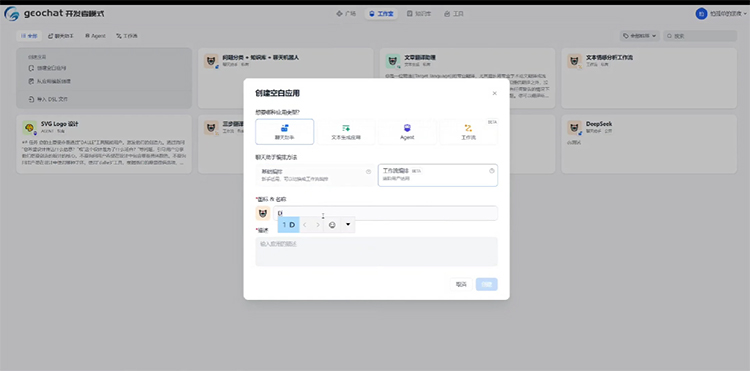Screen dimensions: 750x371
Task: Select candidate 1 D in the input method bar
Action: click(x=288, y=225)
